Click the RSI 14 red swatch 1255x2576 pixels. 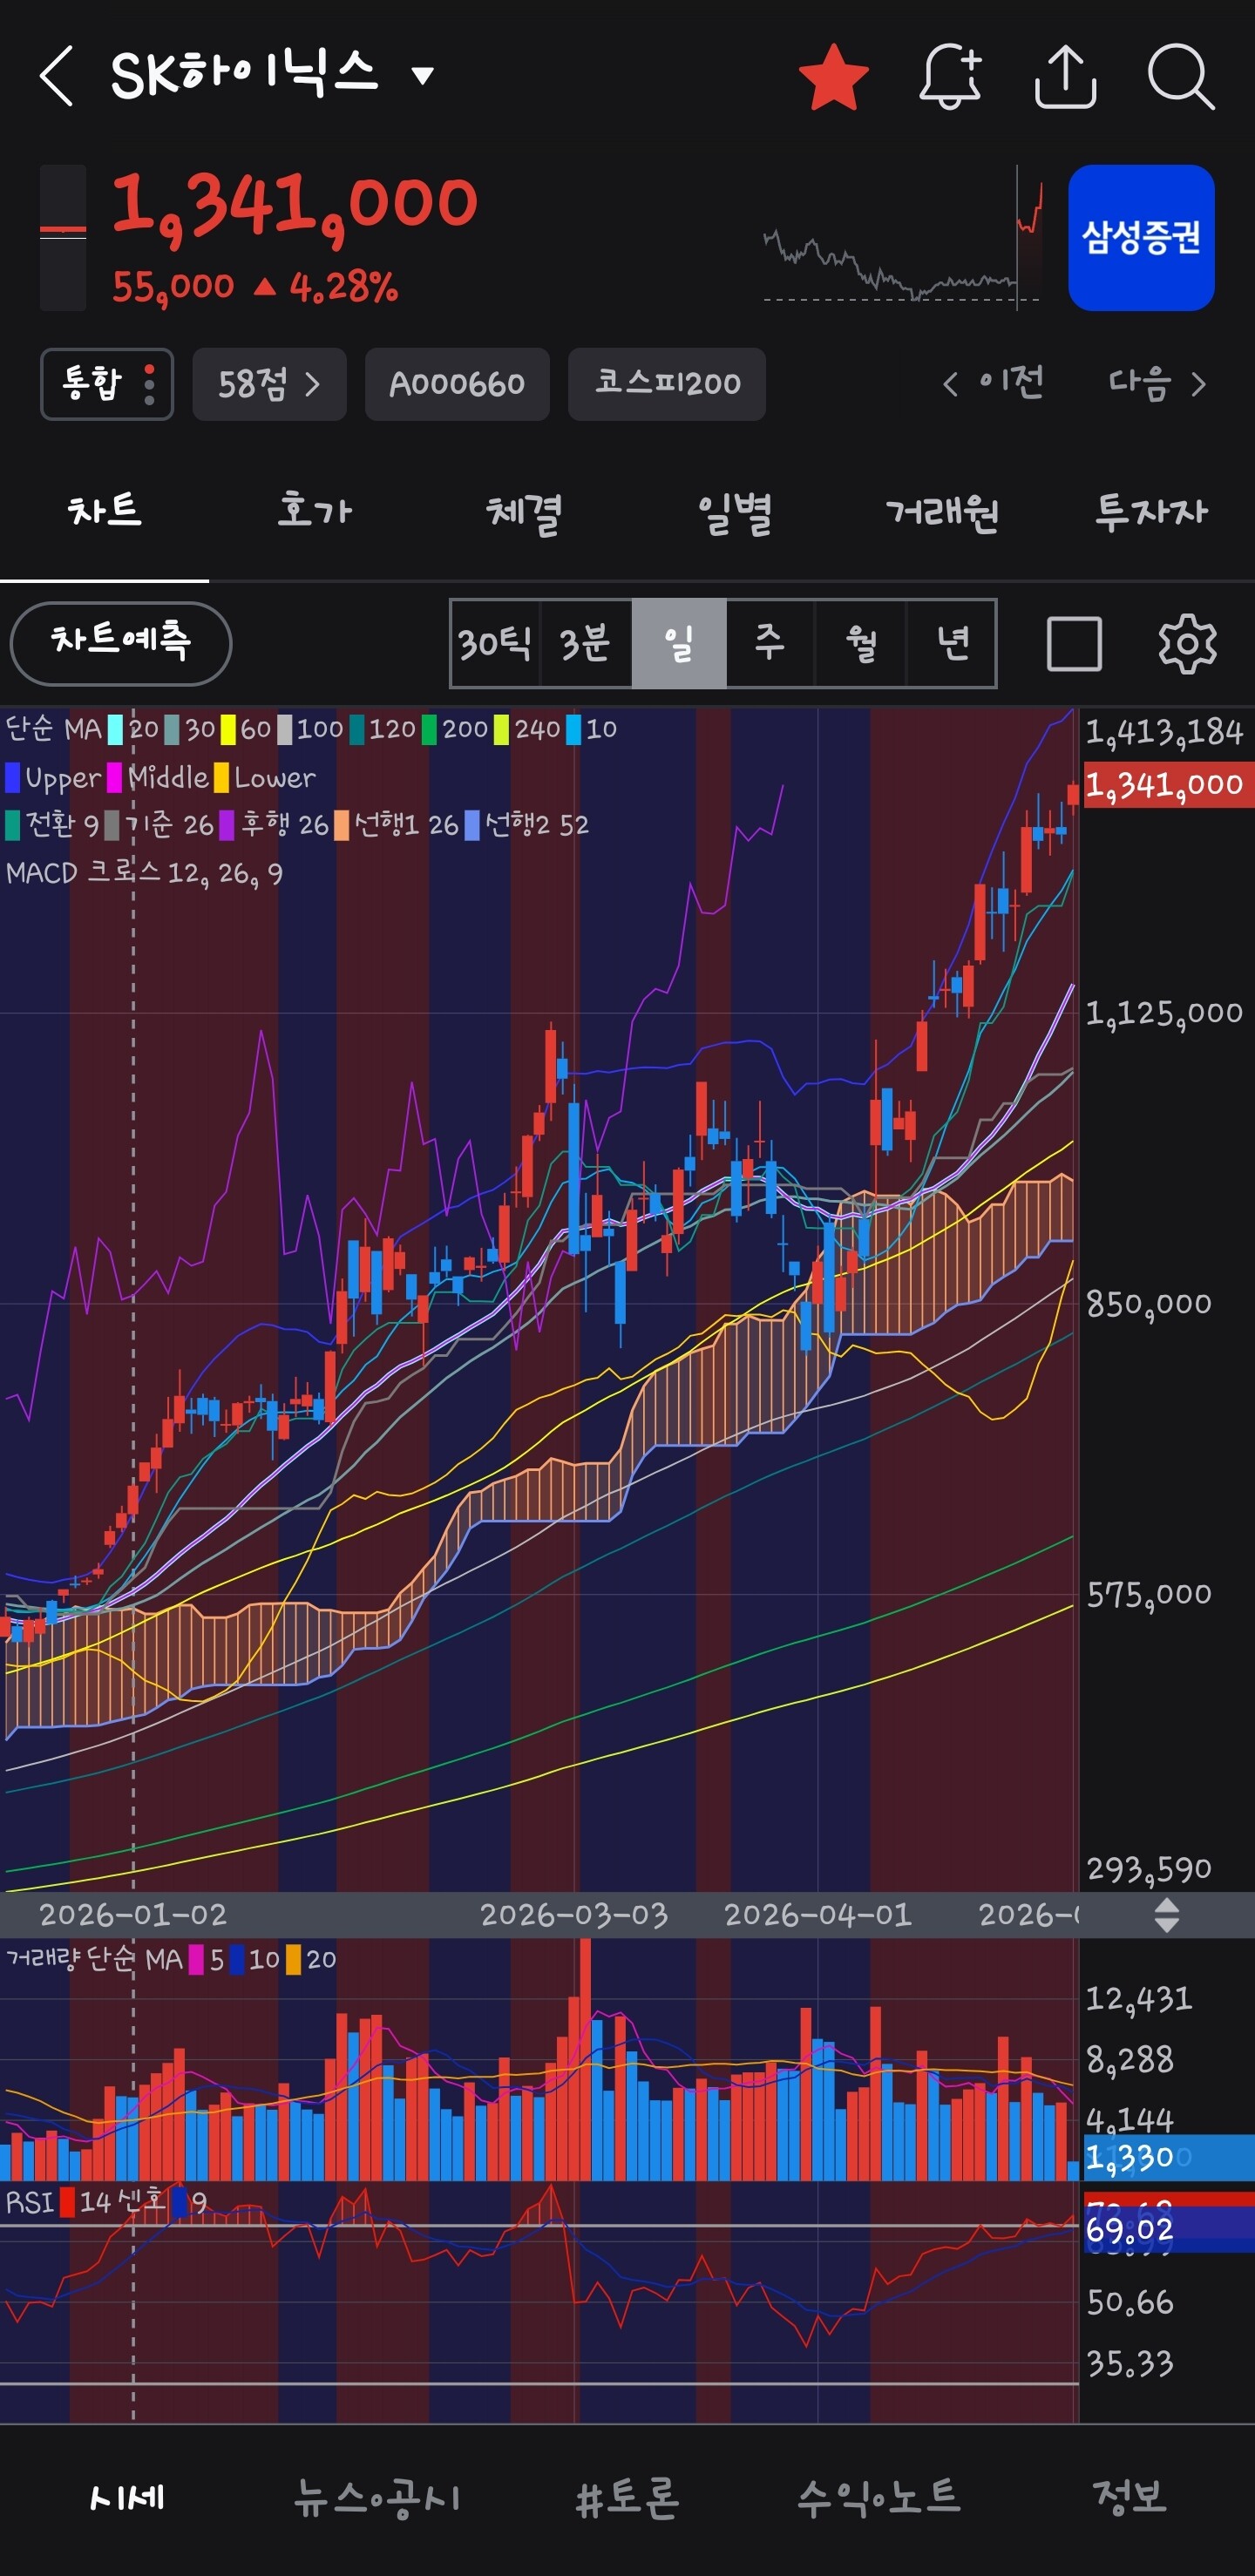click(68, 2202)
